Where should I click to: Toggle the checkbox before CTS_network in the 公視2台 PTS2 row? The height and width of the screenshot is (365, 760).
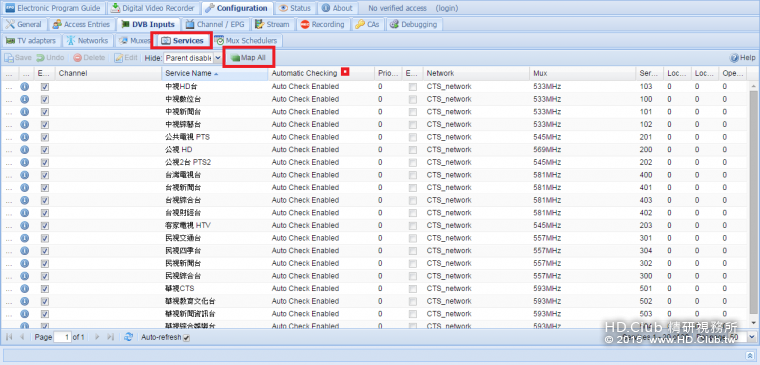(x=412, y=162)
